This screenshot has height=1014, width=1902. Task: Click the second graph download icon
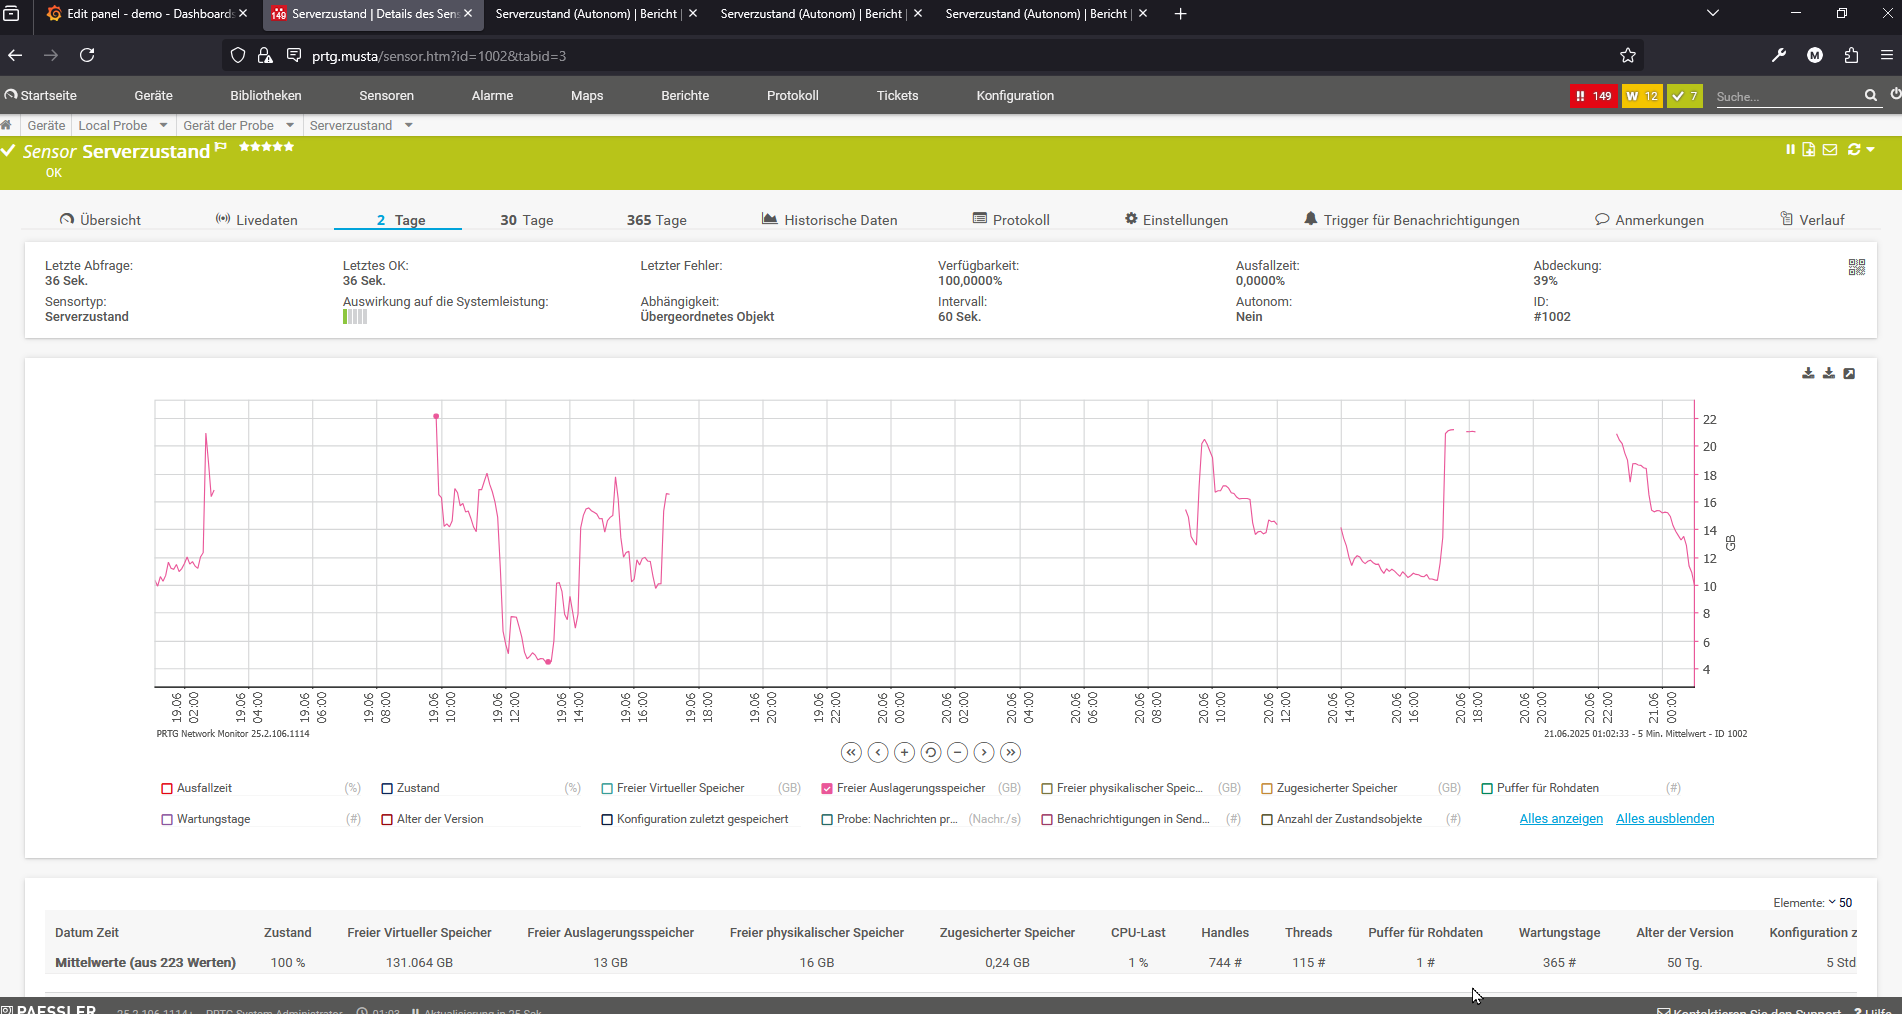click(1829, 373)
